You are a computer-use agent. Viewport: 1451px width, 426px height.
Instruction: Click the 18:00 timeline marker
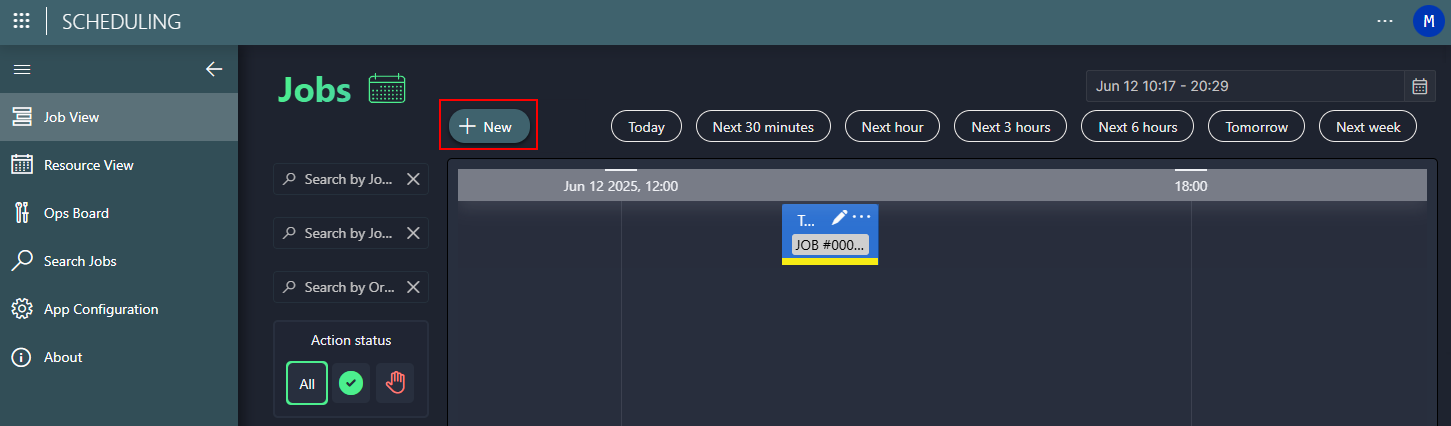pyautogui.click(x=1191, y=186)
